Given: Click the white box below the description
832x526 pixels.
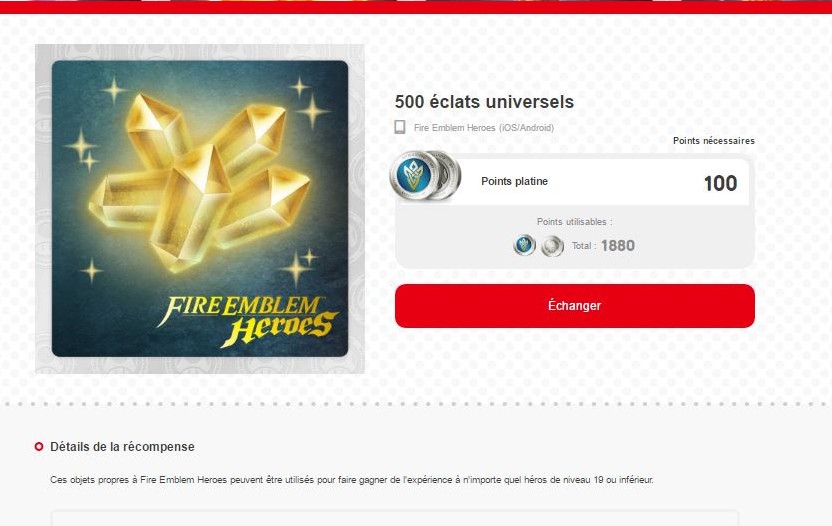Looking at the screenshot, I should tap(395, 518).
